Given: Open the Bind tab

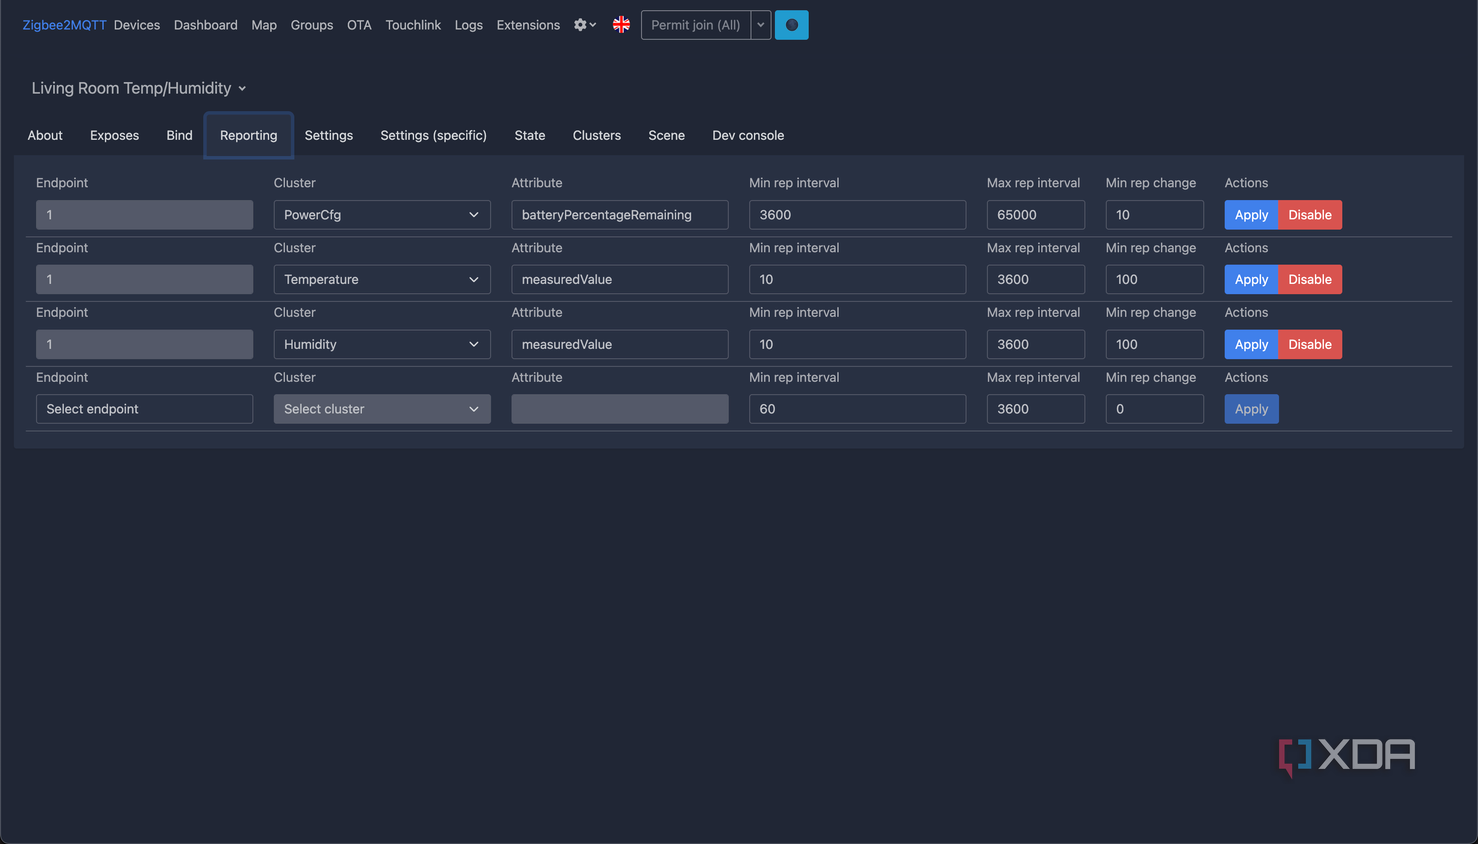Looking at the screenshot, I should click(x=180, y=135).
